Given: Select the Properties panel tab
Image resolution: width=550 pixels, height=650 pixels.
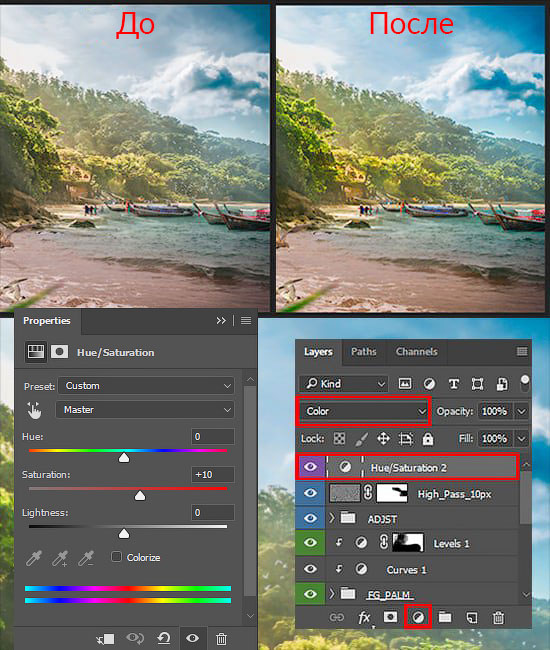Looking at the screenshot, I should [47, 321].
